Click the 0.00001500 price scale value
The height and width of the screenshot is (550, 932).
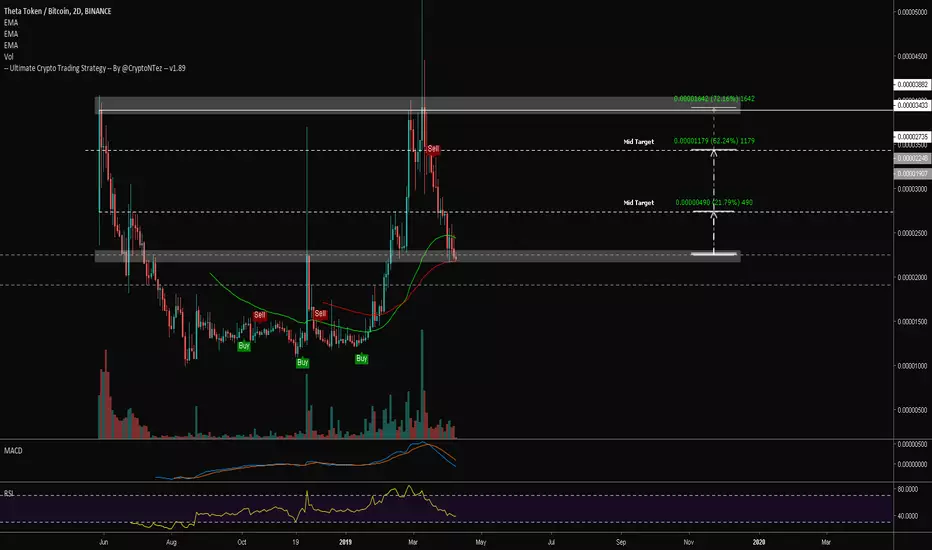click(912, 322)
